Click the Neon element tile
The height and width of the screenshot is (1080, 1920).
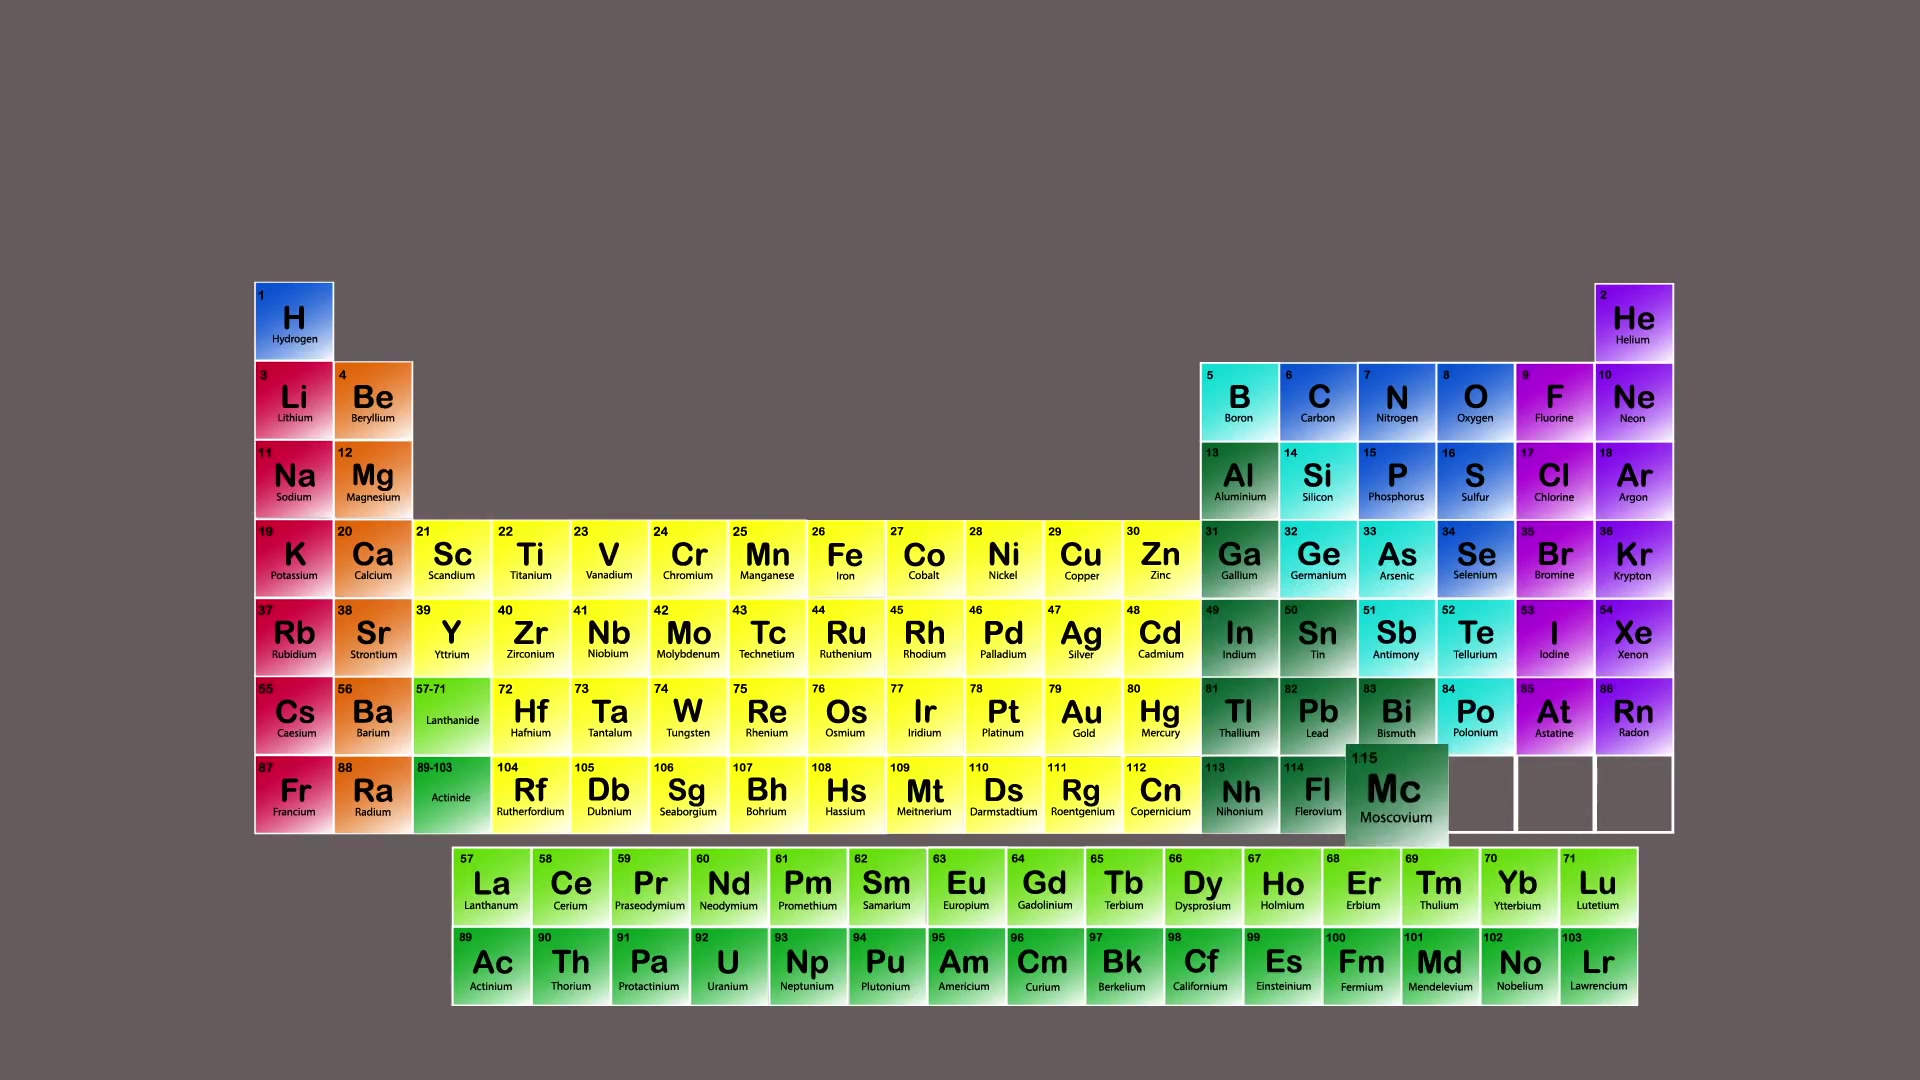(1633, 401)
